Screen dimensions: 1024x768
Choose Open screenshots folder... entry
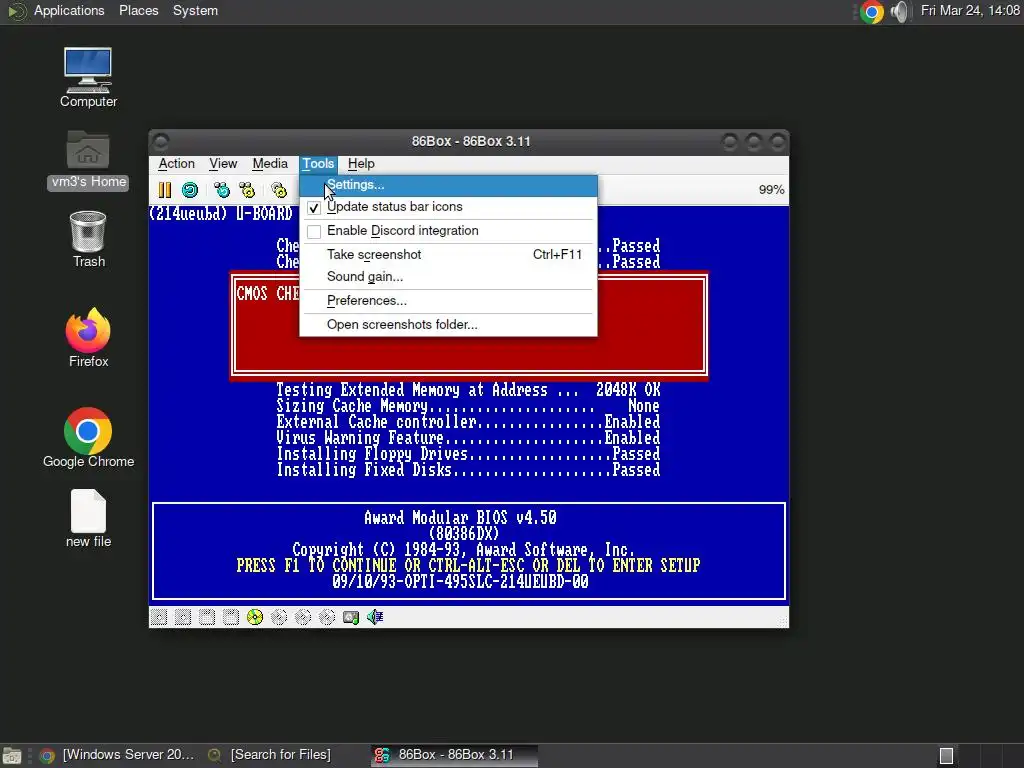tap(448, 325)
